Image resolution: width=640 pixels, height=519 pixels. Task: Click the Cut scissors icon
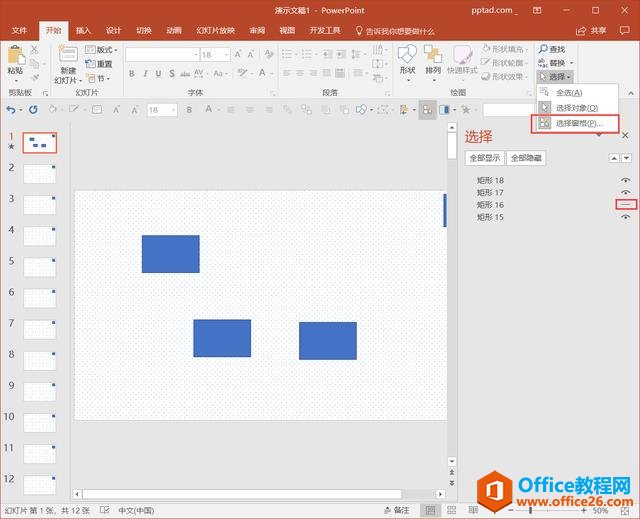tap(34, 50)
